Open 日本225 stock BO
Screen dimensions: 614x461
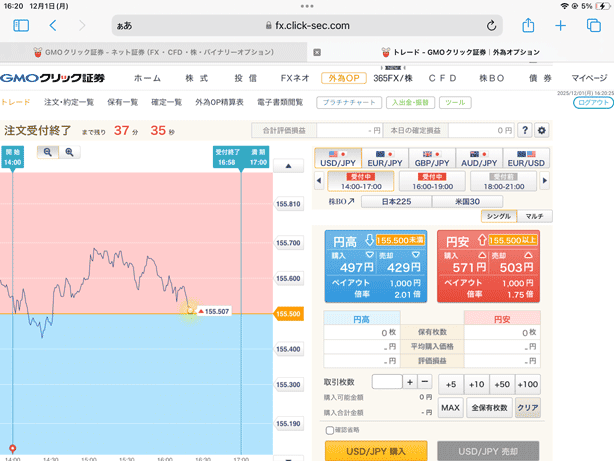396,202
